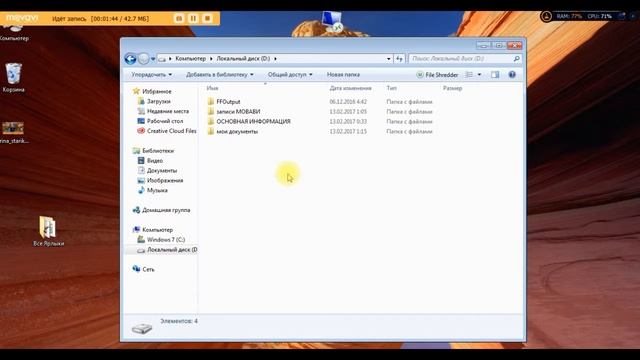Select the мои документы folder
This screenshot has width=640, height=360.
pos(237,131)
